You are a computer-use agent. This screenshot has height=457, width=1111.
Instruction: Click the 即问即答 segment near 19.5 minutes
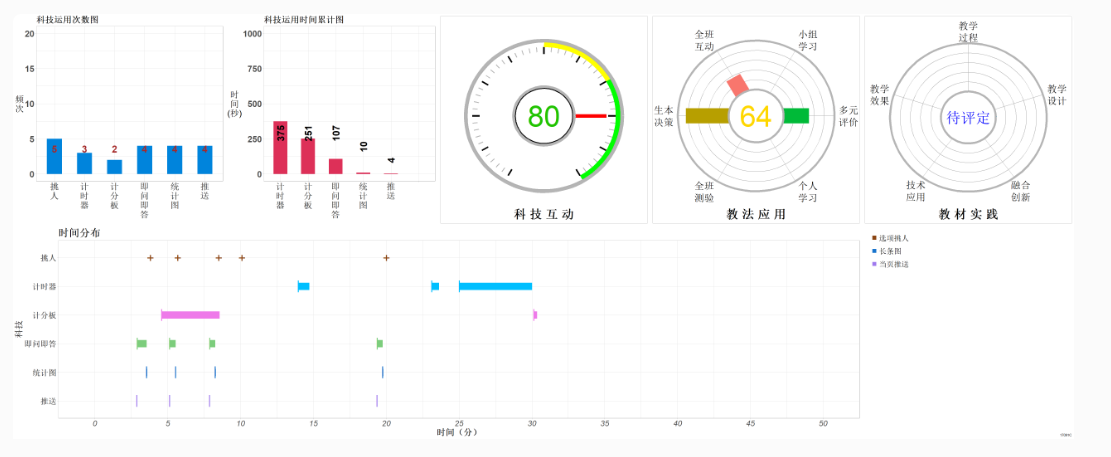(x=380, y=344)
